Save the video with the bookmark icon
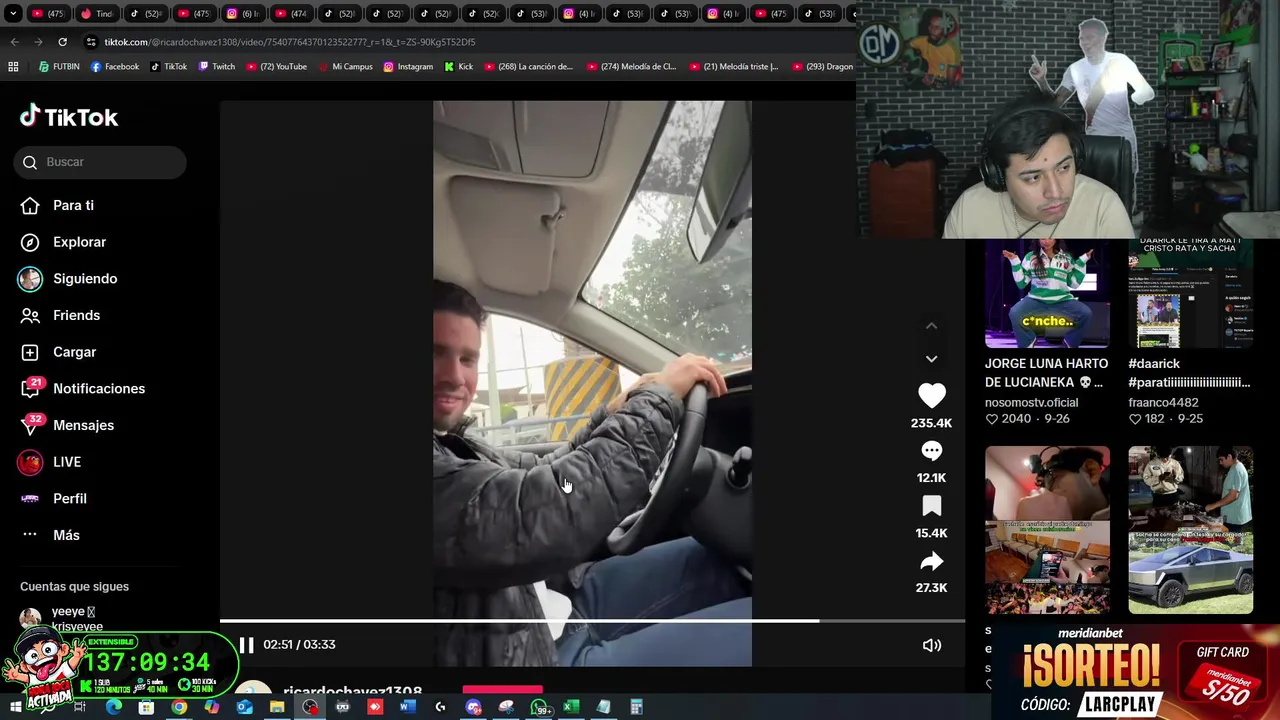This screenshot has height=720, width=1280. point(931,506)
